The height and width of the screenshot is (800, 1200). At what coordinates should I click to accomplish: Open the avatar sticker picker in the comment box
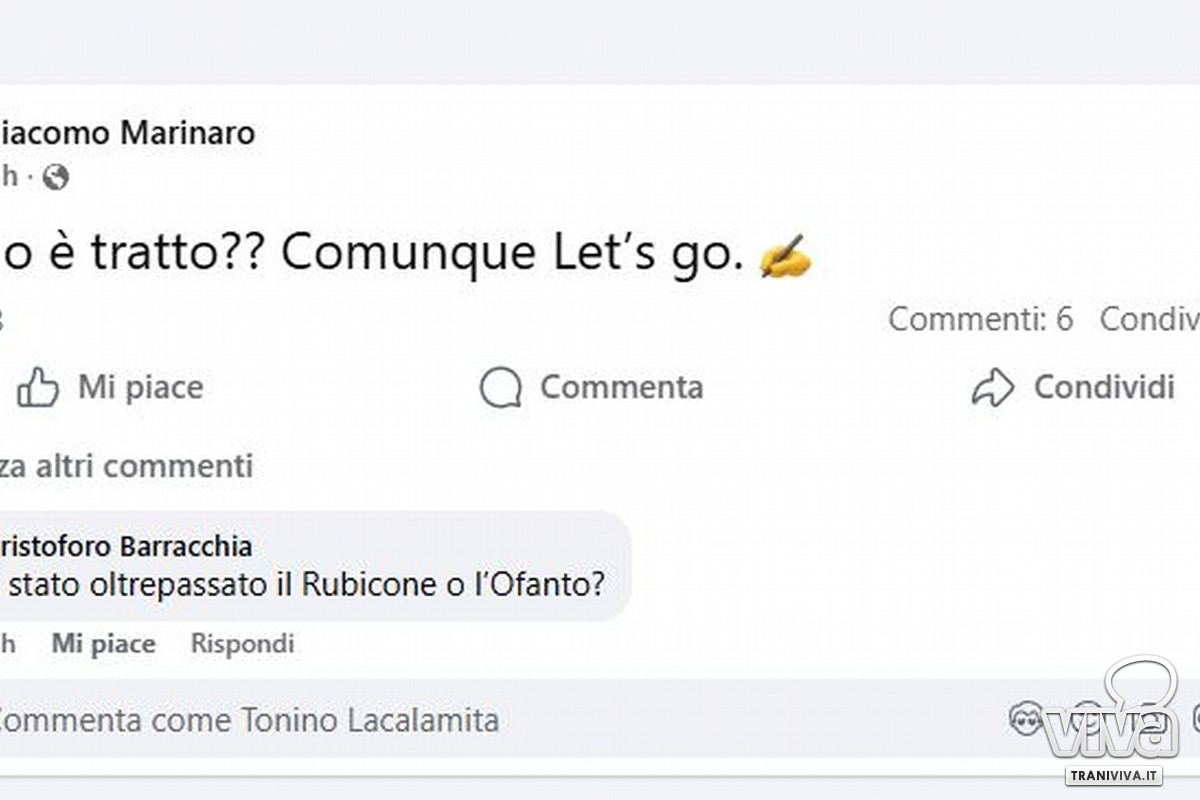coord(1026,719)
